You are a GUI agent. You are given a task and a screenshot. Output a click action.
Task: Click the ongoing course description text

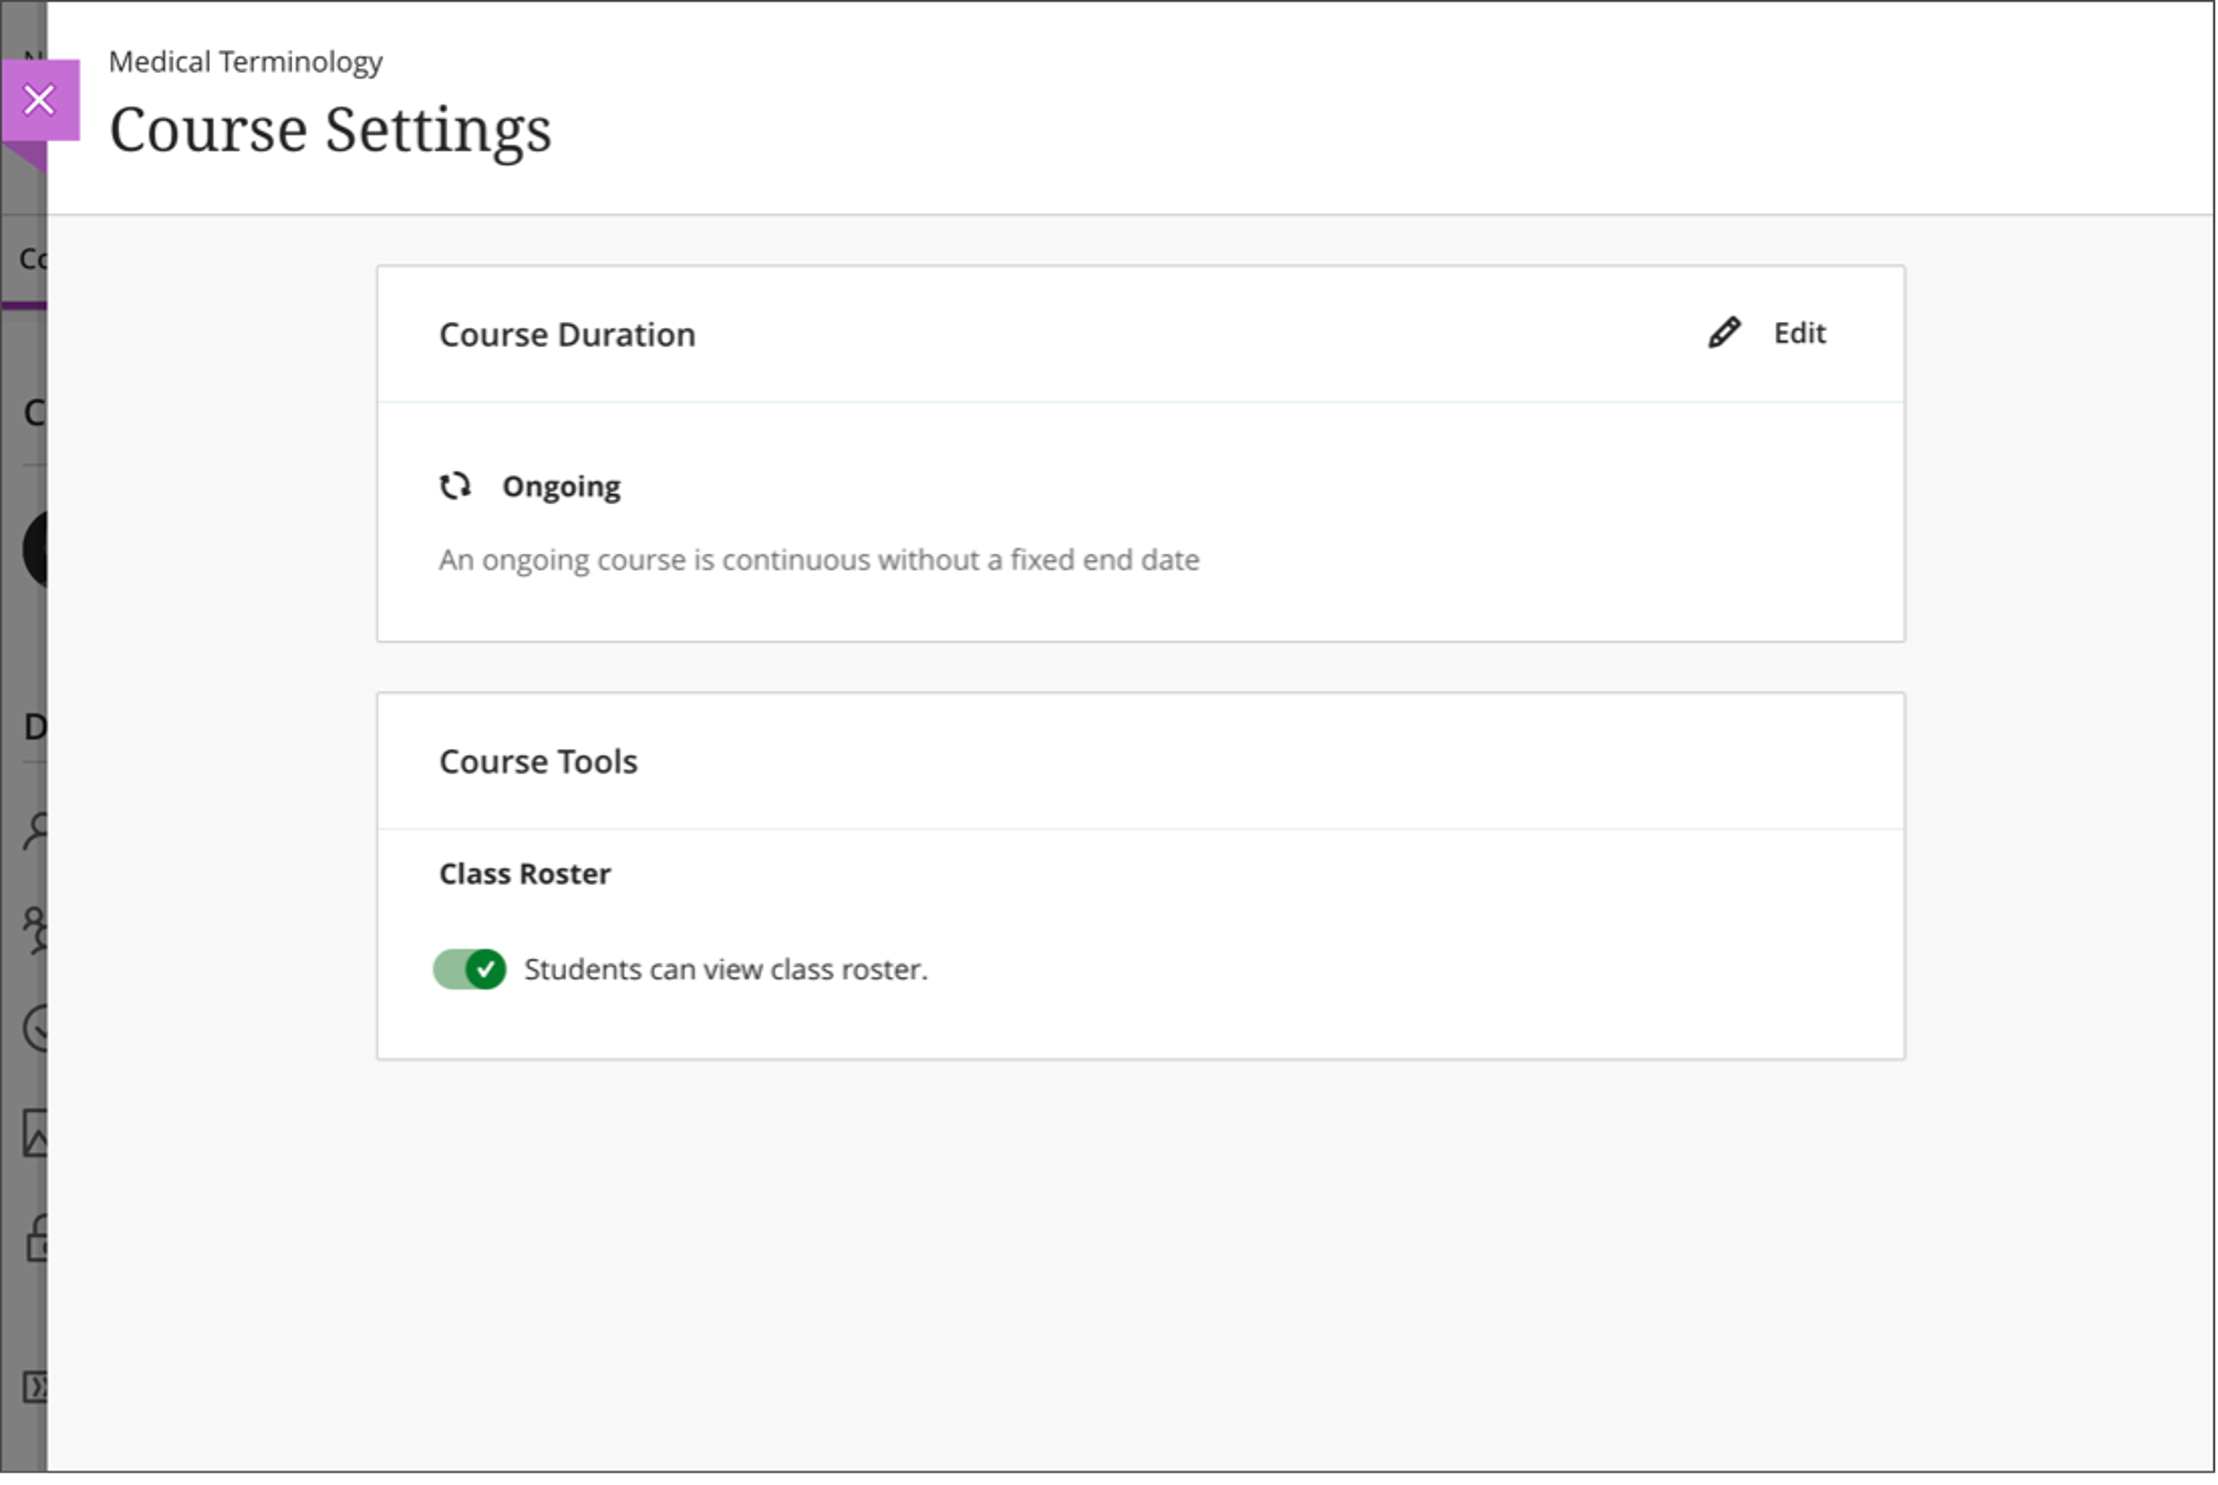coord(818,559)
